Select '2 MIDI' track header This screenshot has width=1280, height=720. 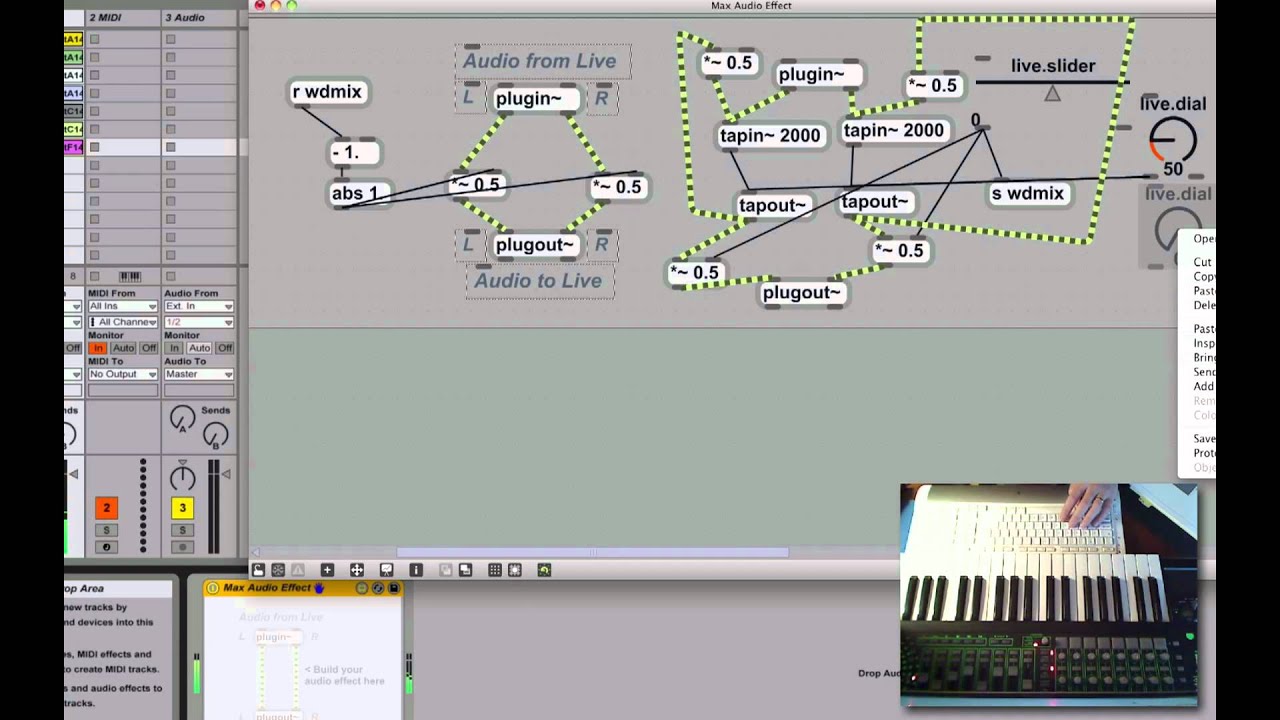tap(122, 17)
